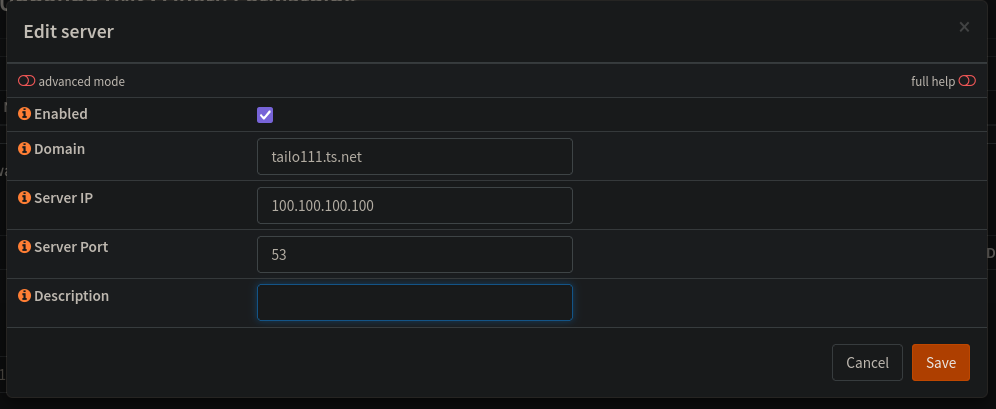This screenshot has height=409, width=996.
Task: Select the Server Port field showing 53
Action: (414, 254)
